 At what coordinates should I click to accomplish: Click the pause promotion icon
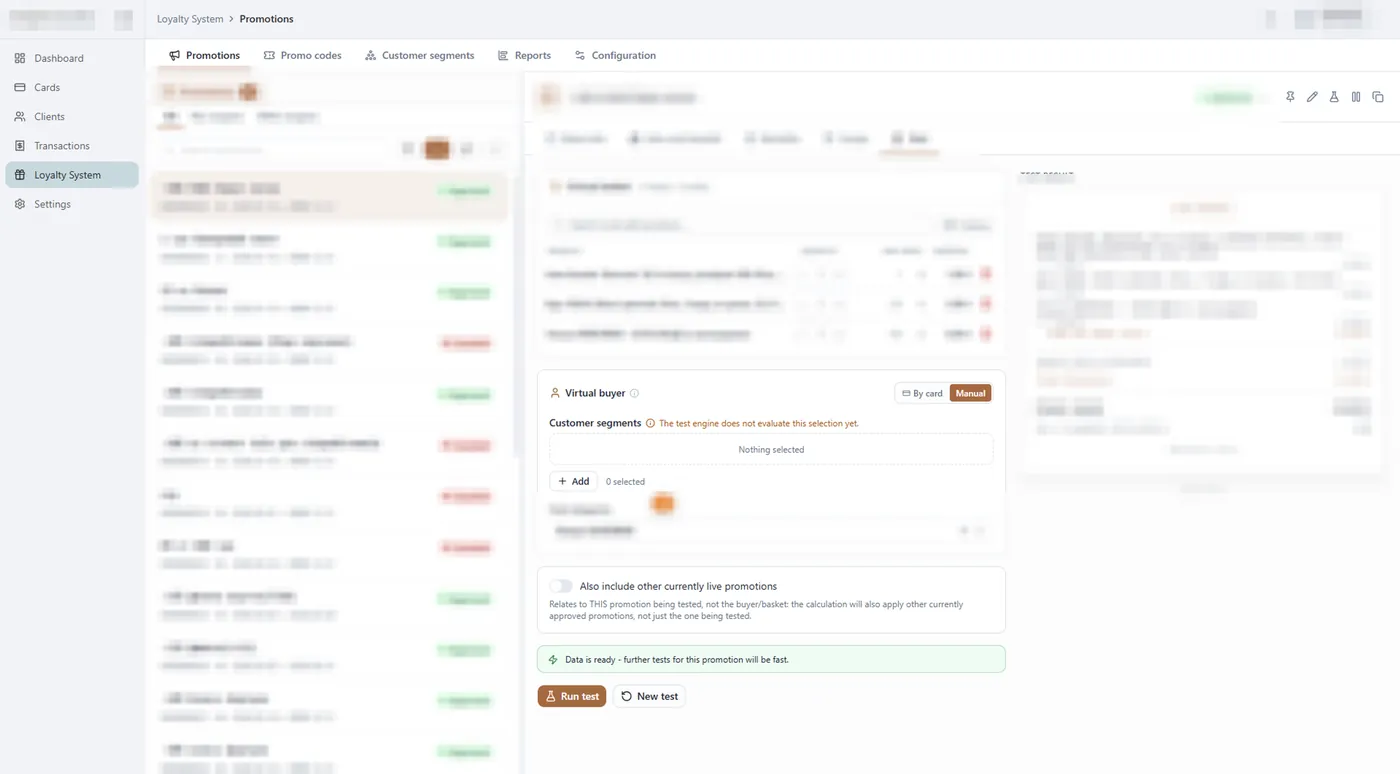pyautogui.click(x=1356, y=97)
